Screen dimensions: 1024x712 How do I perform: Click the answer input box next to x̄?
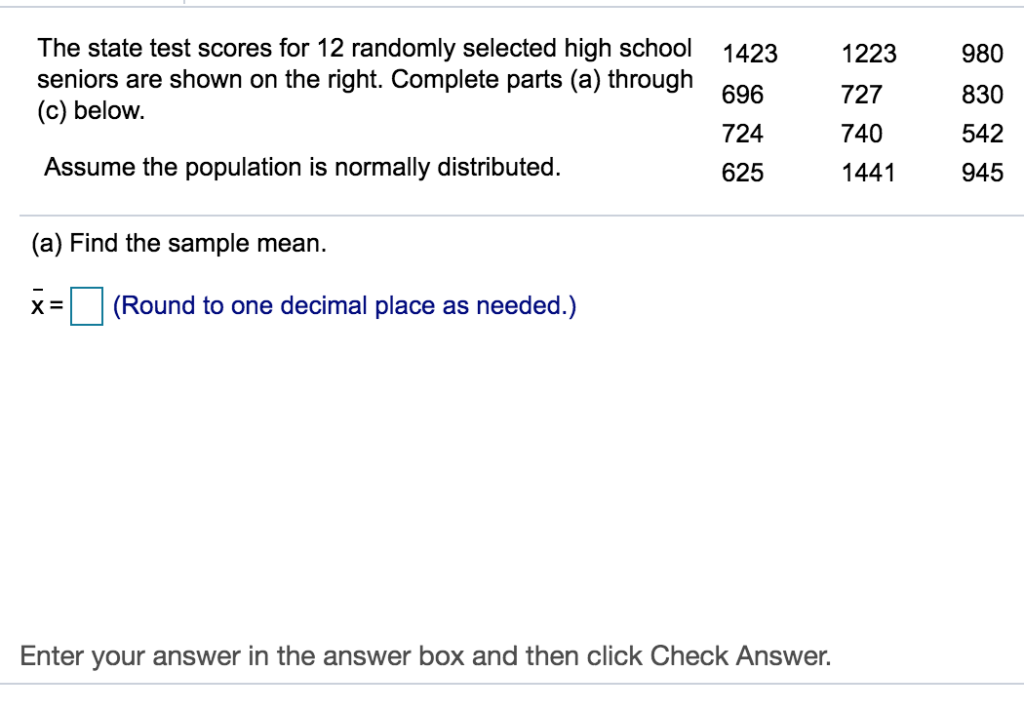(x=85, y=307)
